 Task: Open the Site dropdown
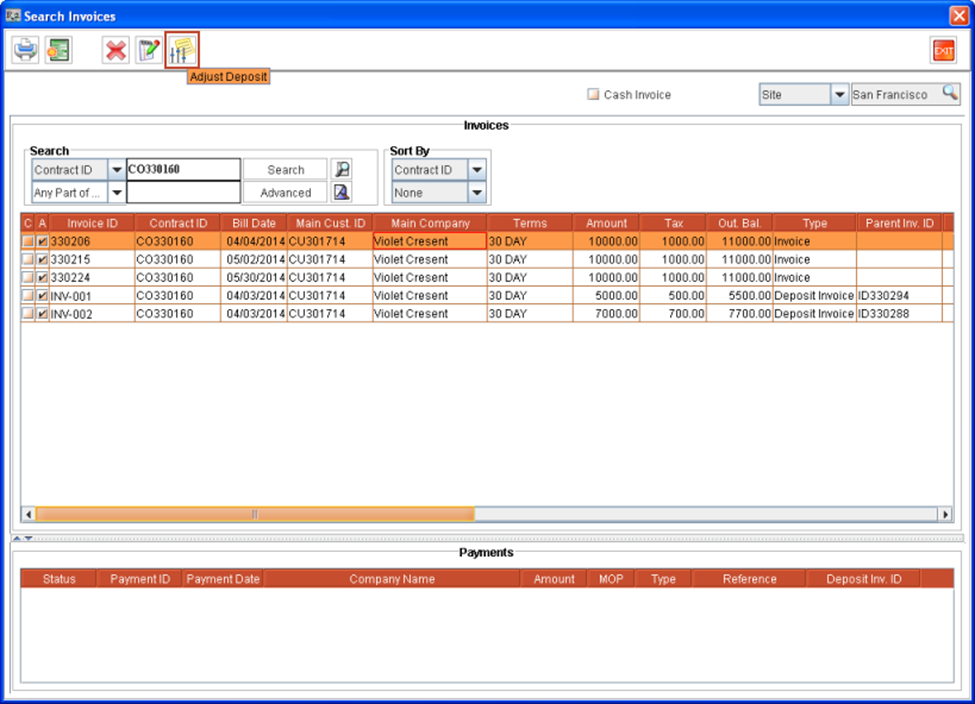tap(839, 95)
